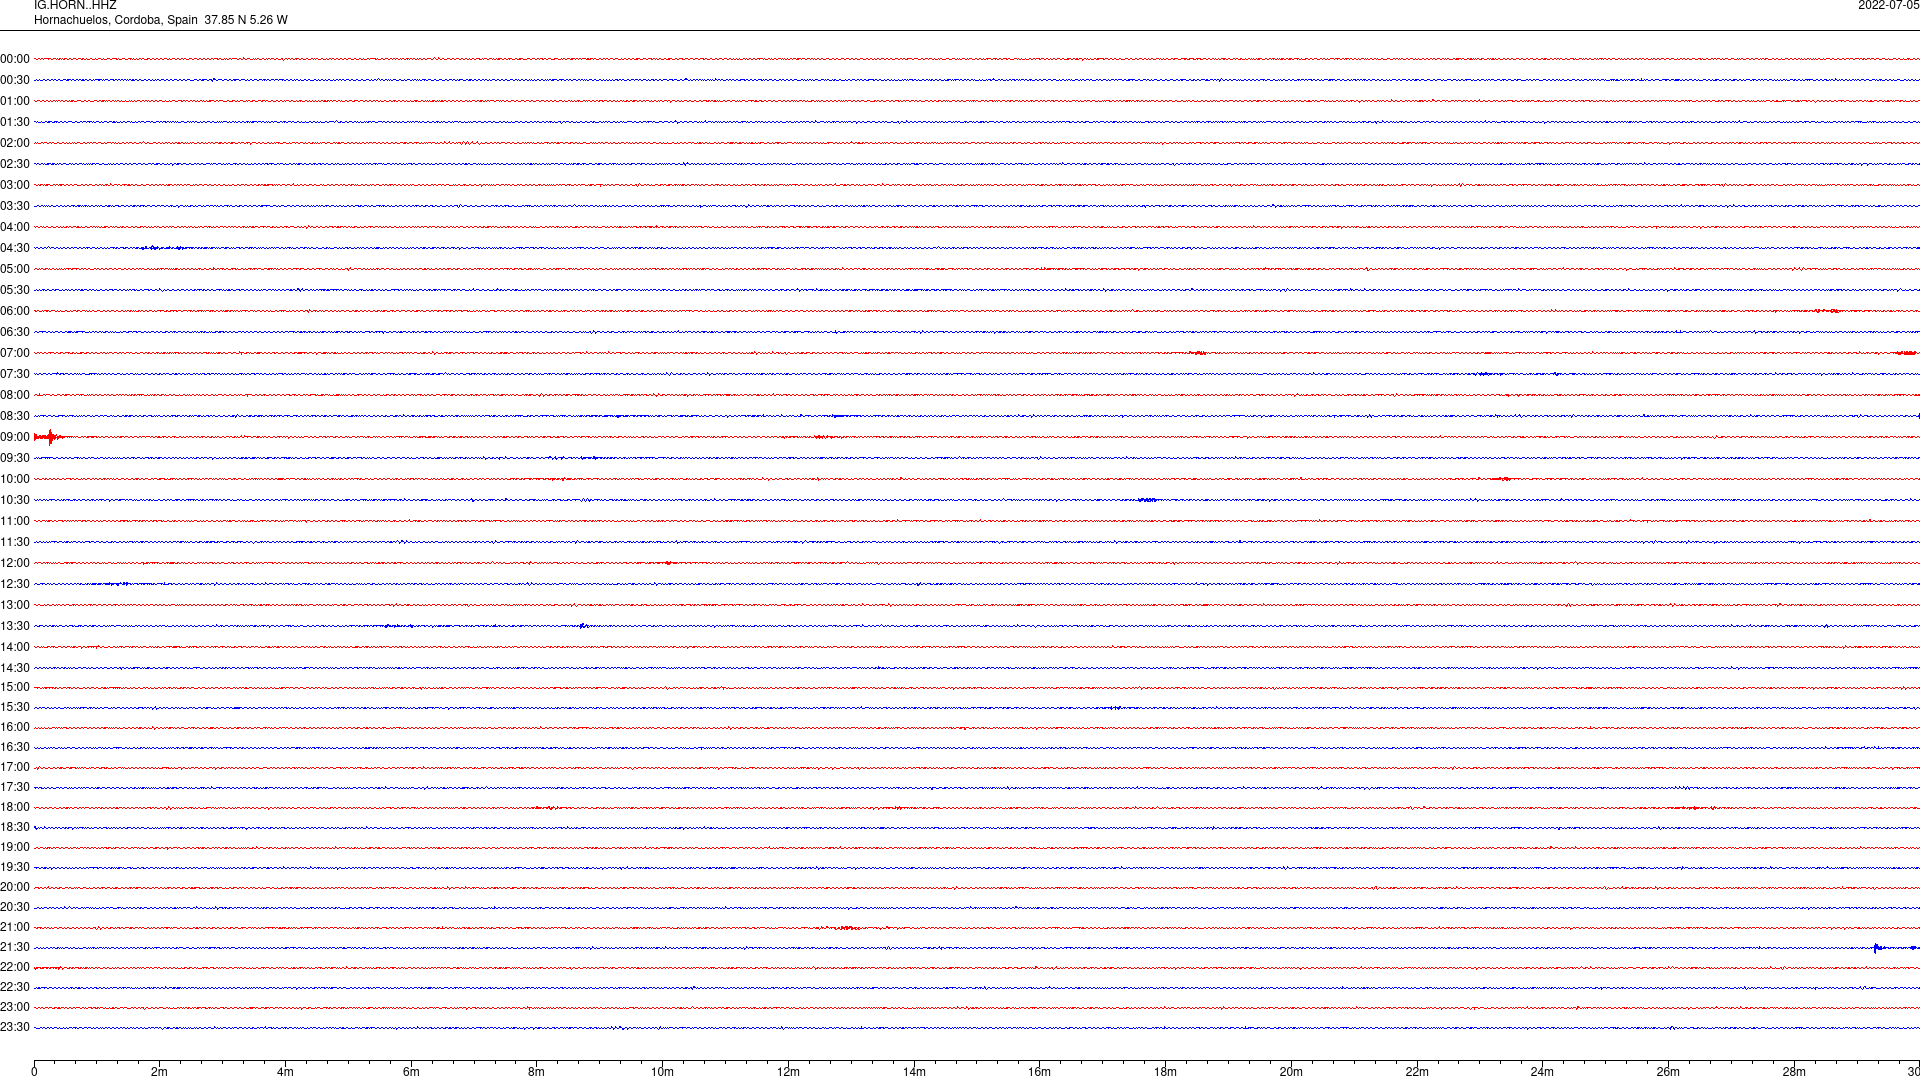Click the station code IG.HORN..HHZ

pyautogui.click(x=75, y=6)
